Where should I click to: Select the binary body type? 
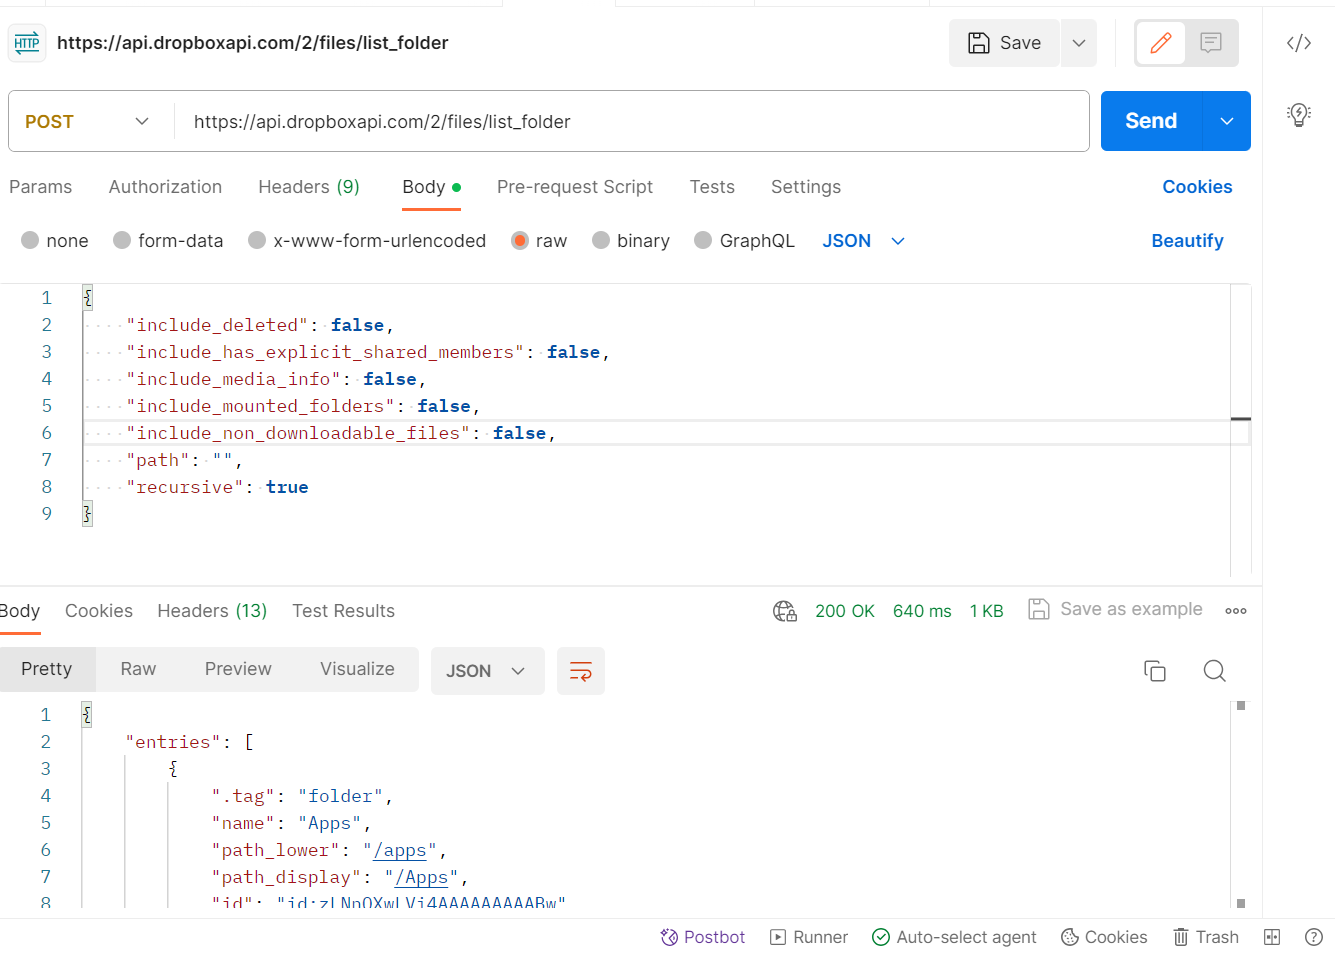[x=631, y=241]
